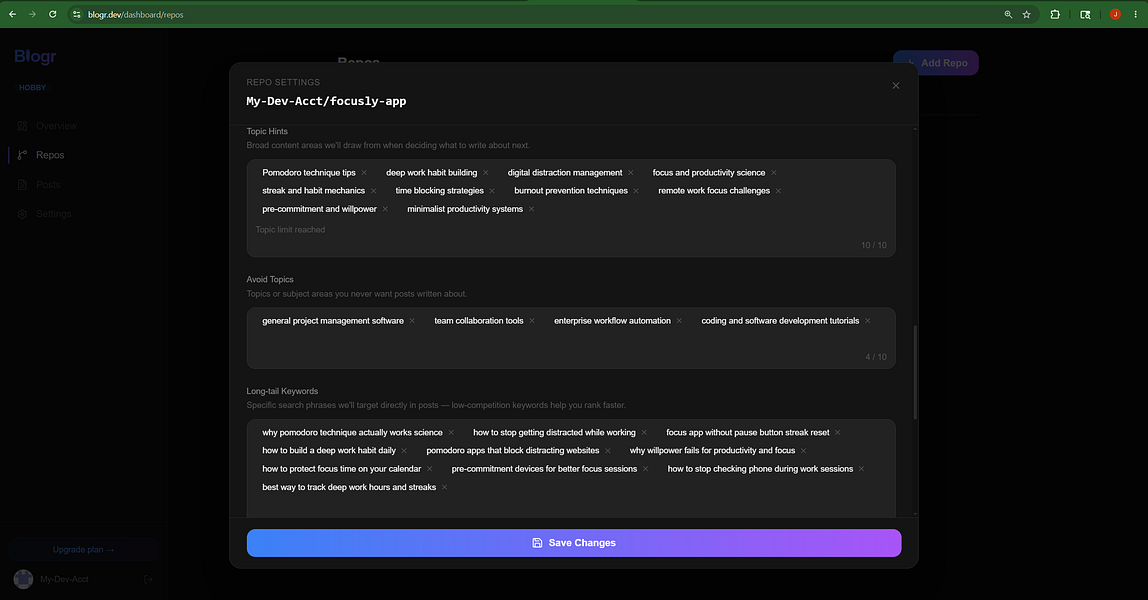Viewport: 1148px width, 600px height.
Task: Remove 'streak and habit mechanics' tag
Action: click(373, 191)
